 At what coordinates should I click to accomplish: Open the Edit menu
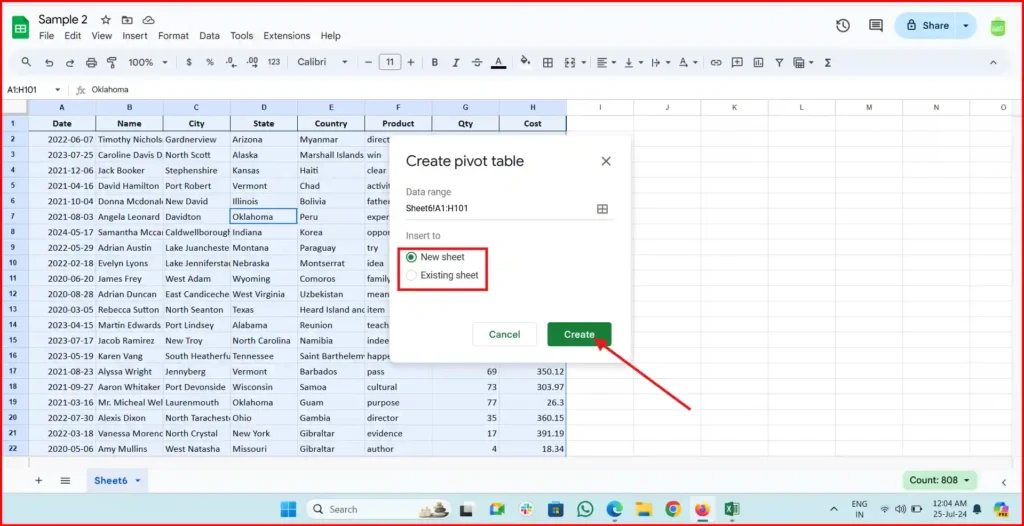[72, 36]
